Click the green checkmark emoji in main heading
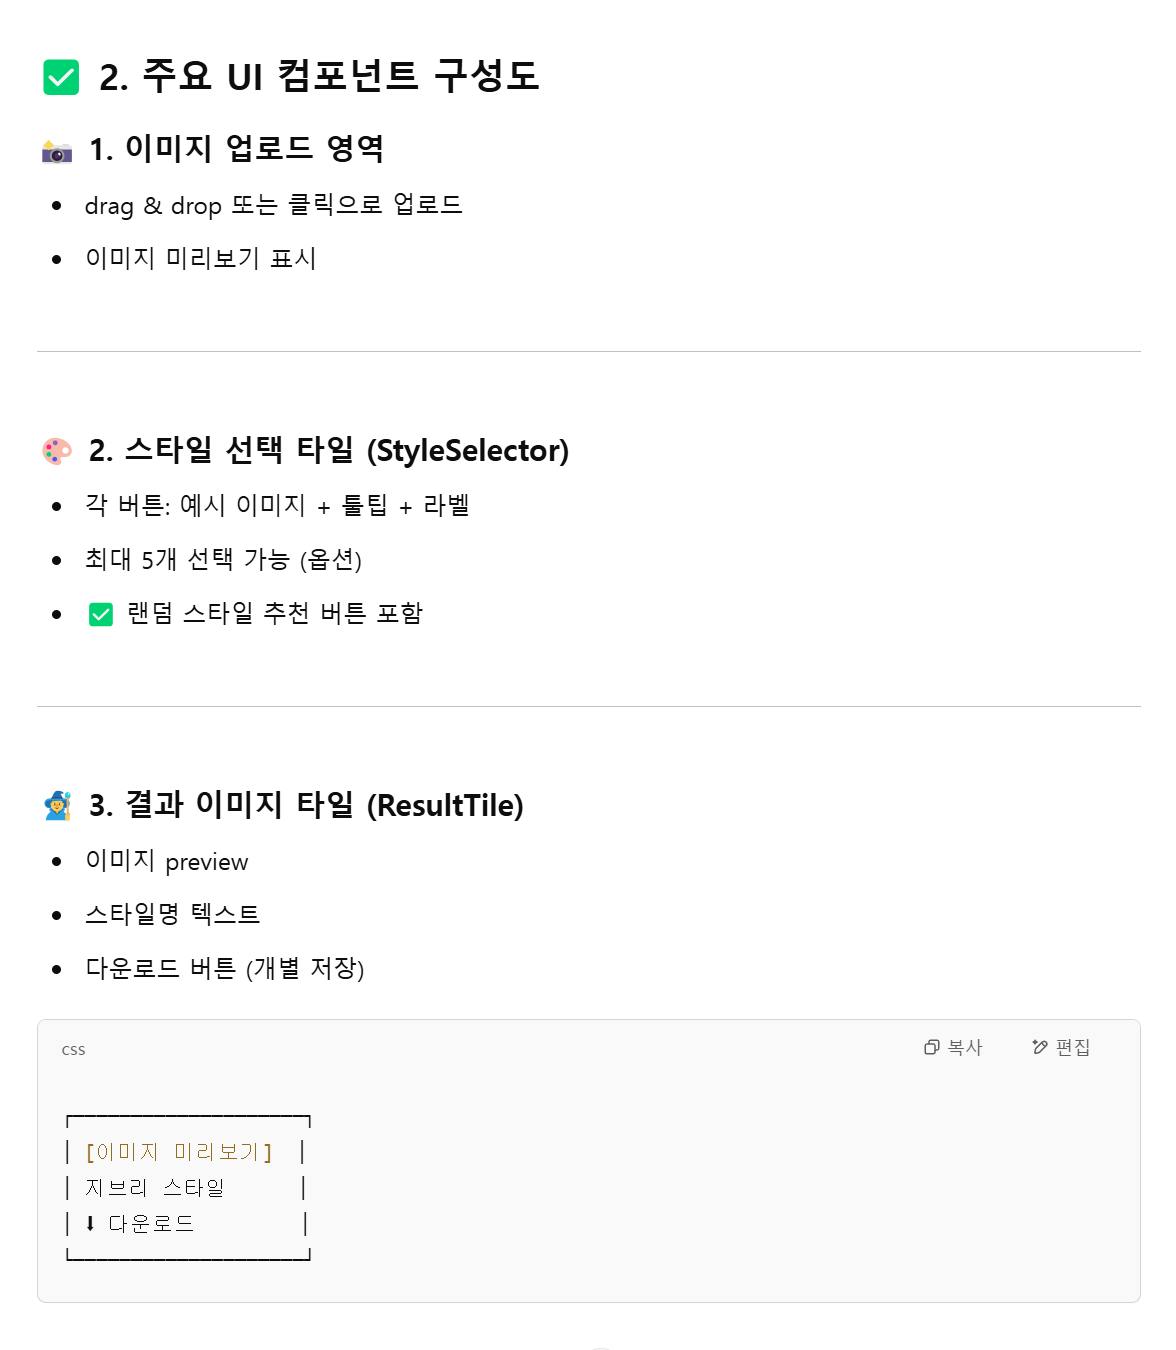1176x1350 pixels. (x=61, y=77)
